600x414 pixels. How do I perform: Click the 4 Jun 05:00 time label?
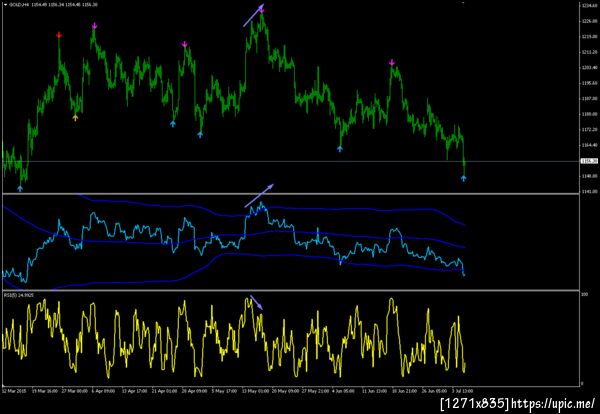tap(344, 391)
